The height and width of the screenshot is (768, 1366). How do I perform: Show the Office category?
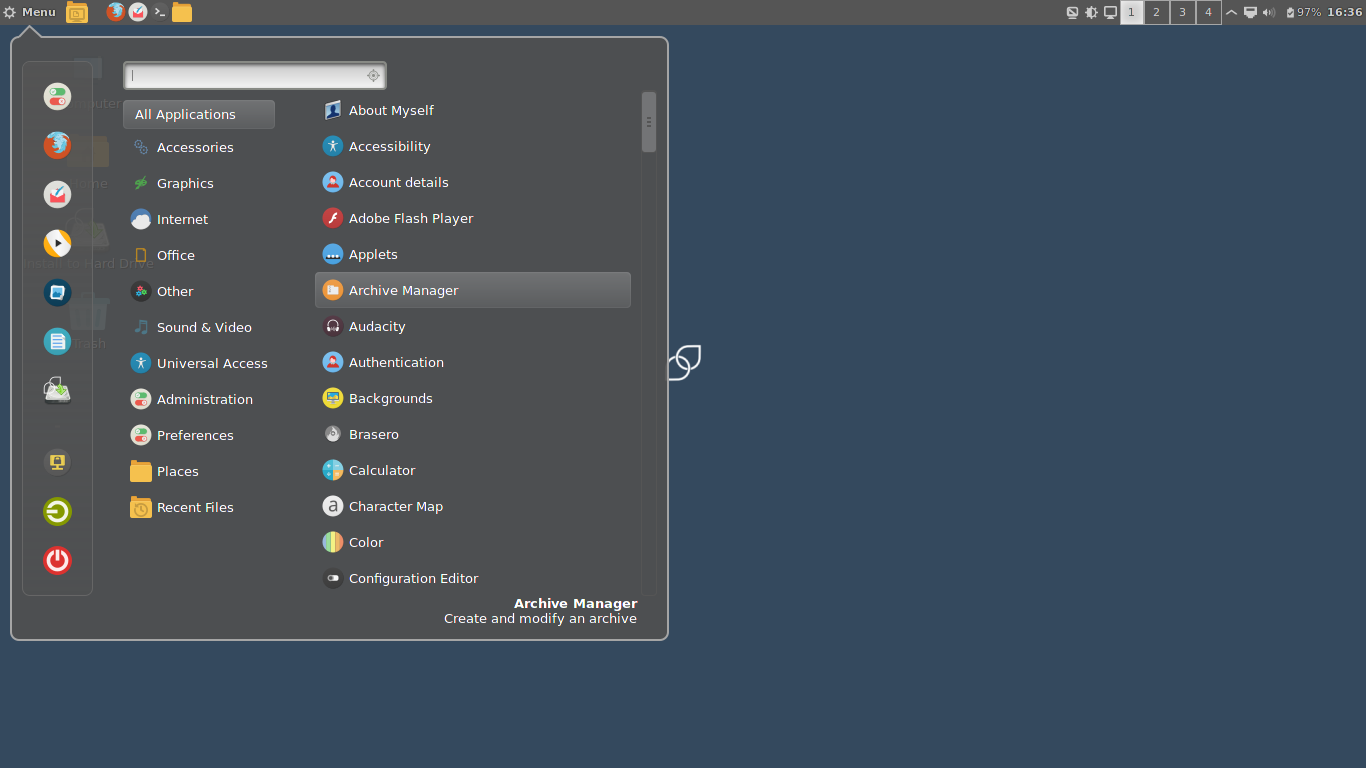click(x=199, y=255)
